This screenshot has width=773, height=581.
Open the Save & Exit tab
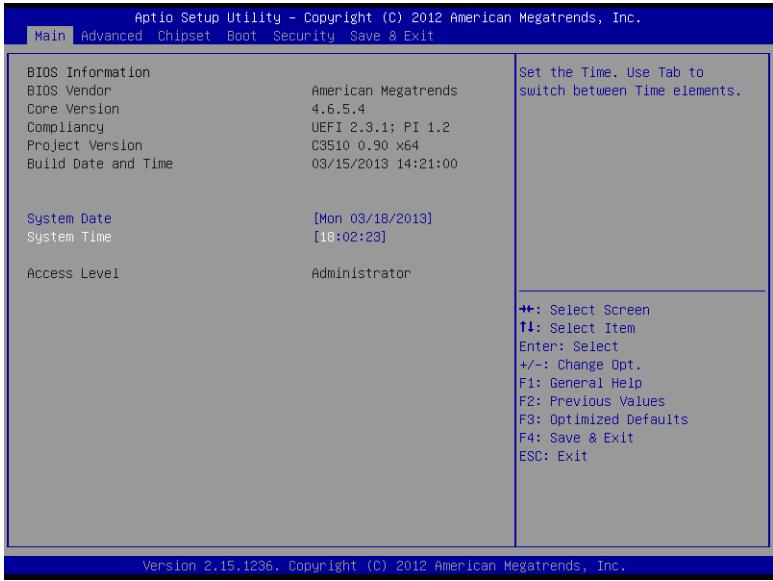pyautogui.click(x=392, y=36)
